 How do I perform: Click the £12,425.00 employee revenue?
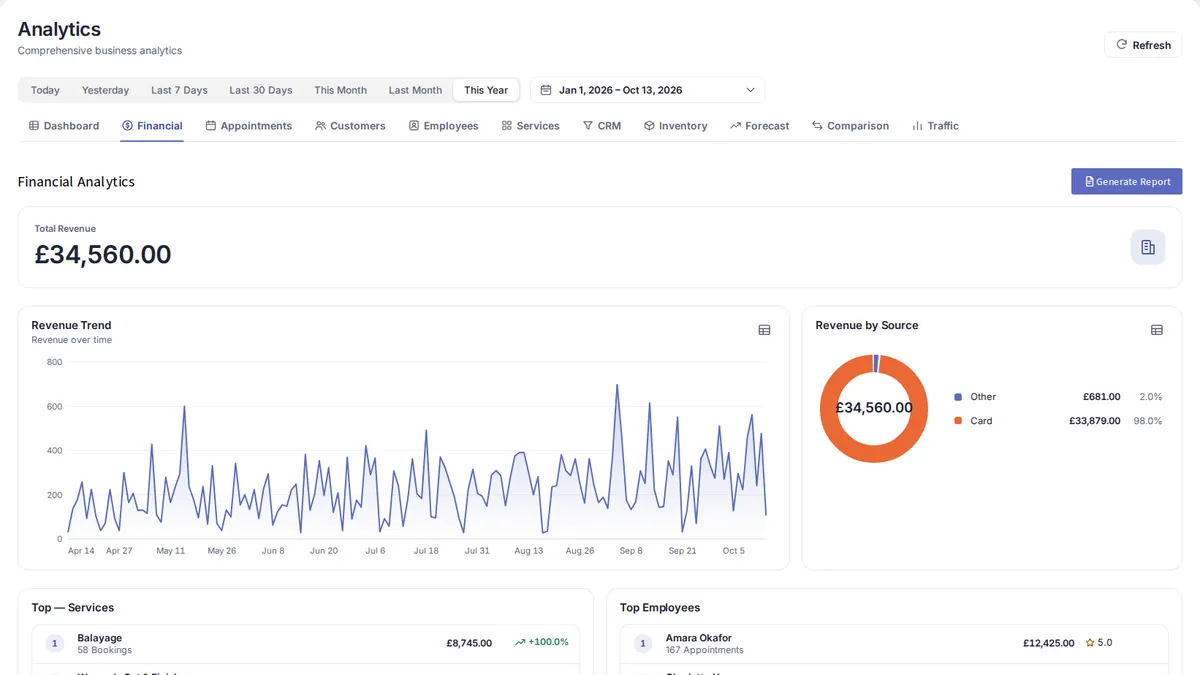click(1048, 643)
